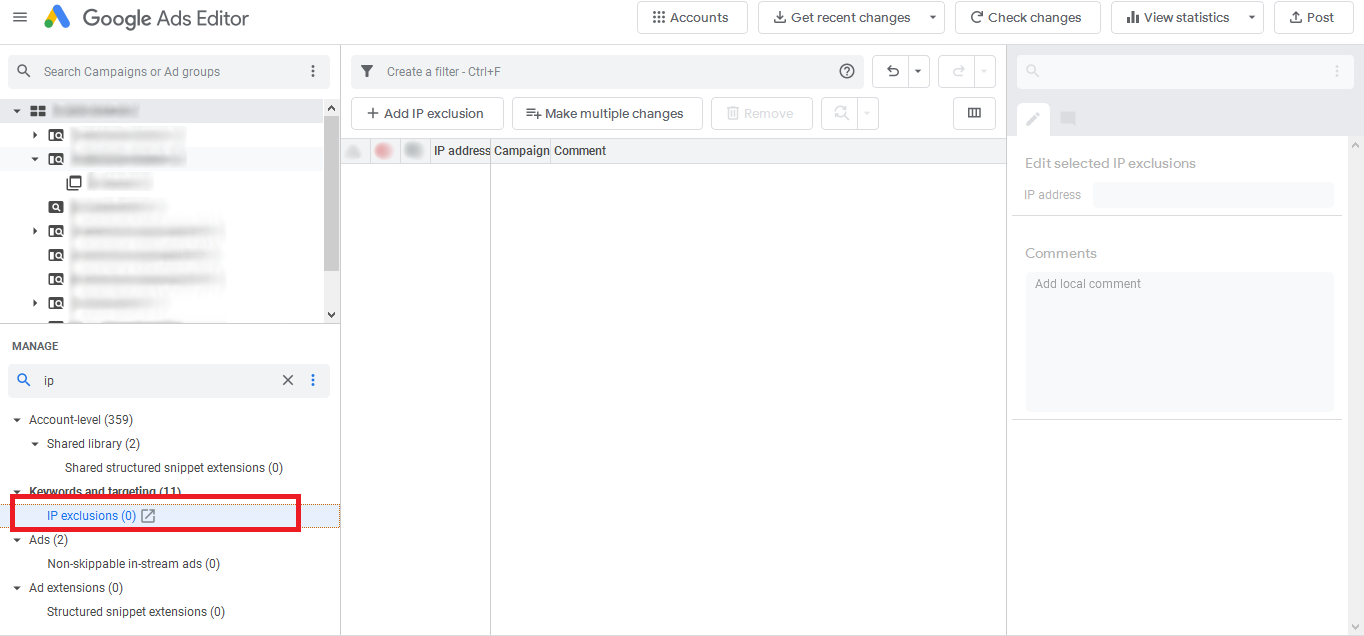Collapse Ads (2) section

pyautogui.click(x=17, y=540)
